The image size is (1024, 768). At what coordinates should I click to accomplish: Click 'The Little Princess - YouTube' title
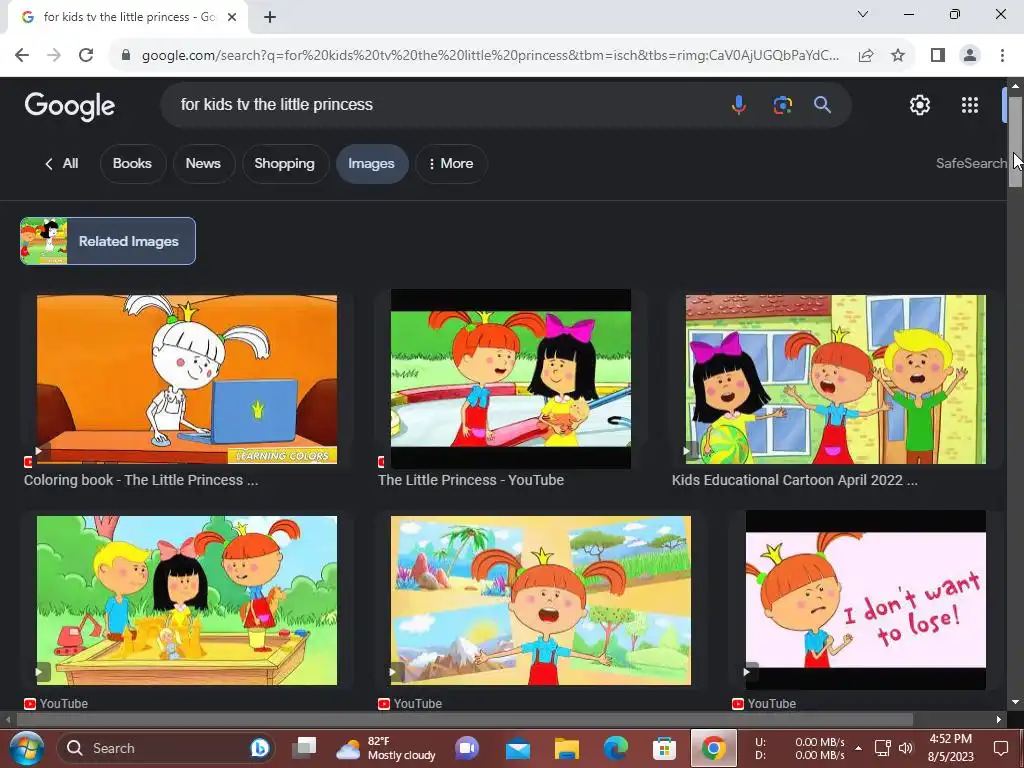[471, 480]
